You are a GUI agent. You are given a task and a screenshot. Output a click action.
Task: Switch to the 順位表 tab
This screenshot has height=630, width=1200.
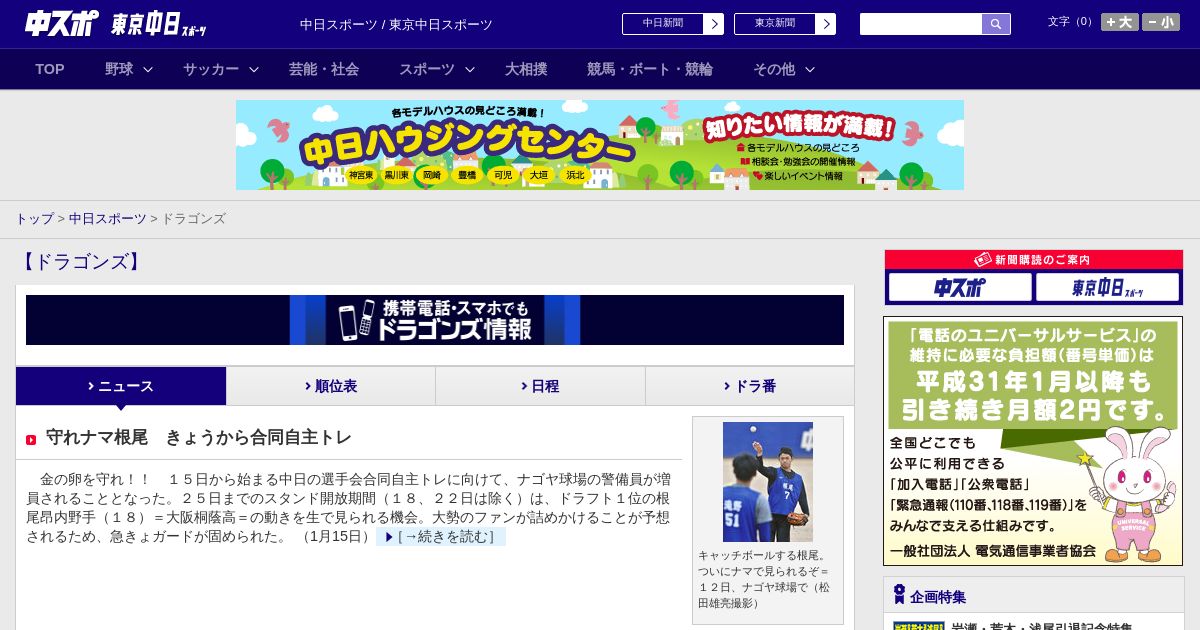[x=331, y=386]
